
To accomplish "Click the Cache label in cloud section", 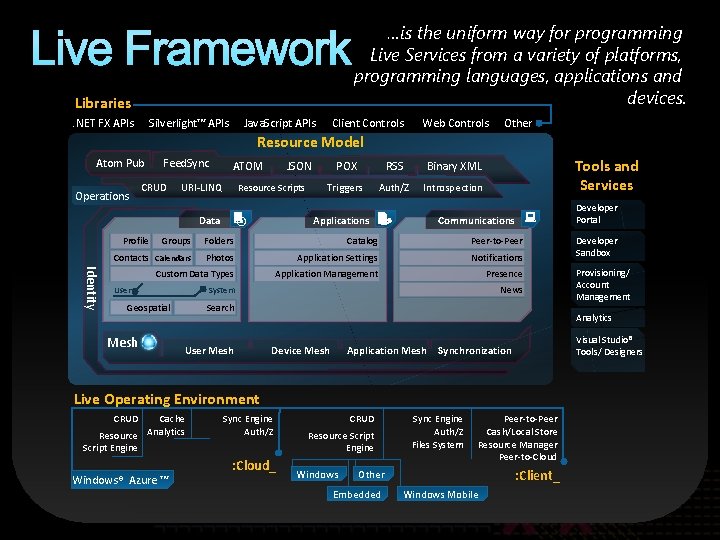I will pyautogui.click(x=172, y=419).
